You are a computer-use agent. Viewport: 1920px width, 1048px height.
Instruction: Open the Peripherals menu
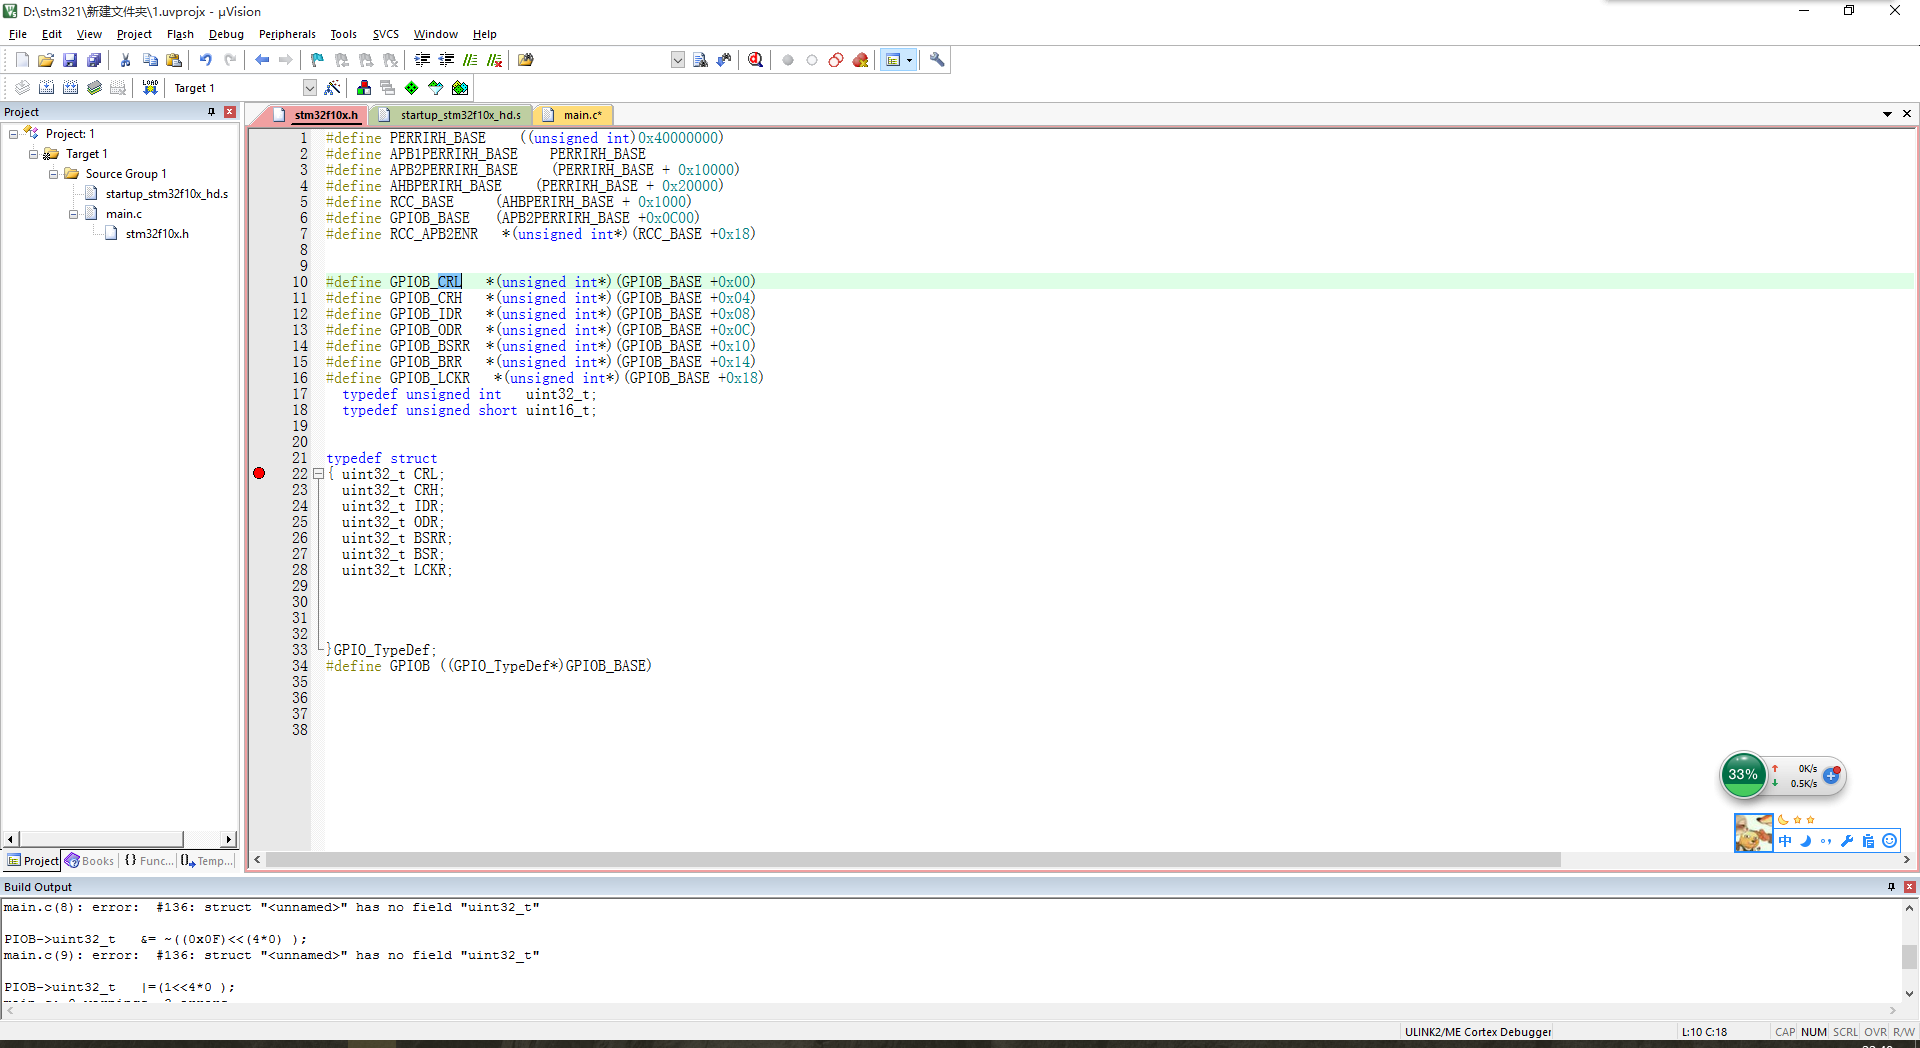click(x=287, y=34)
